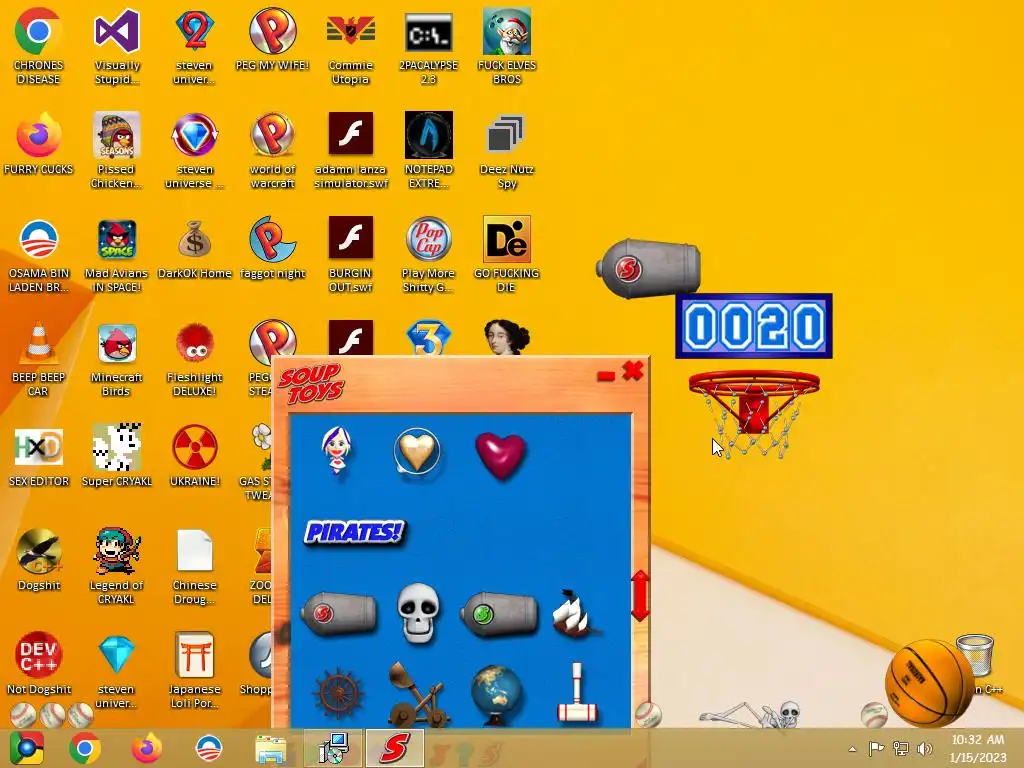Open BURGIN OUT.swf flash file
The width and height of the screenshot is (1024, 768).
coord(351,255)
